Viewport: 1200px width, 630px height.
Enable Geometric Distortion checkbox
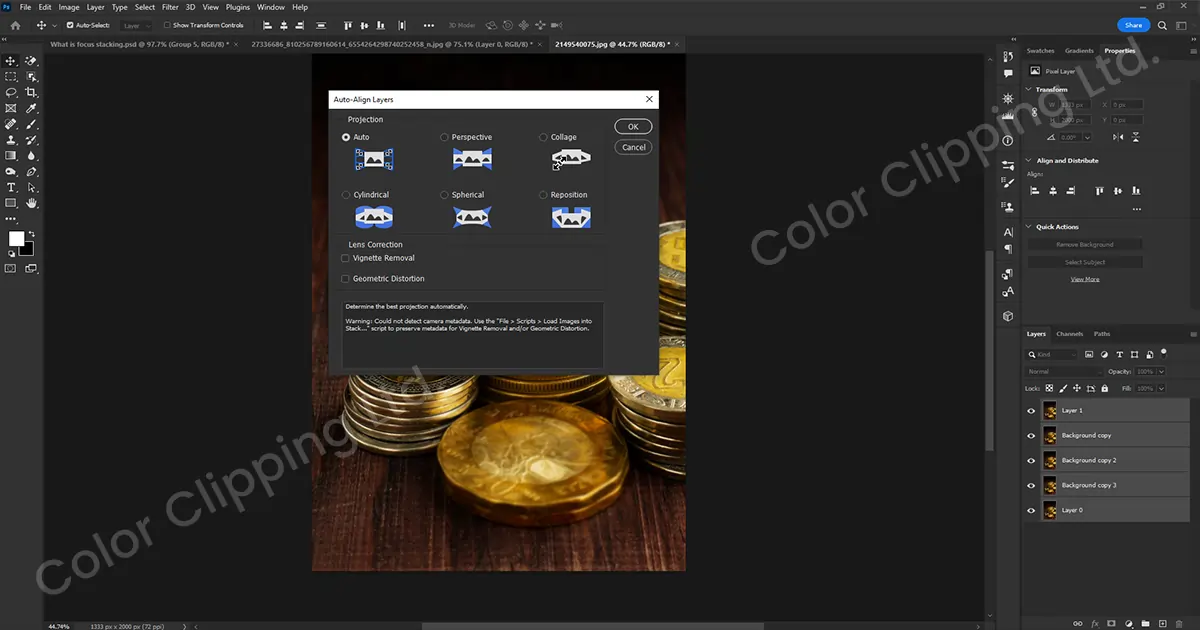tap(346, 279)
